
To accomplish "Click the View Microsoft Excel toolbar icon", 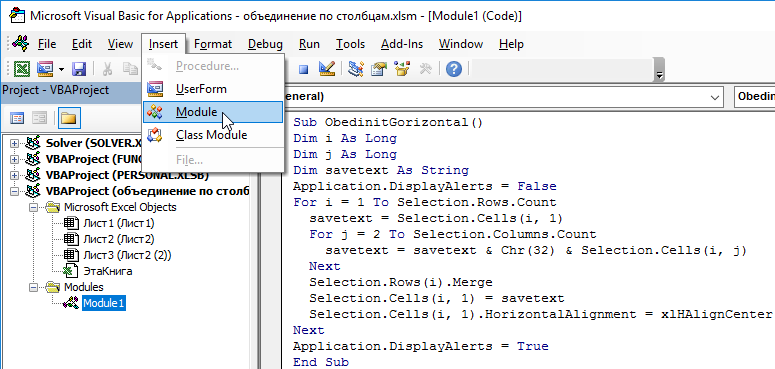I will (21, 69).
